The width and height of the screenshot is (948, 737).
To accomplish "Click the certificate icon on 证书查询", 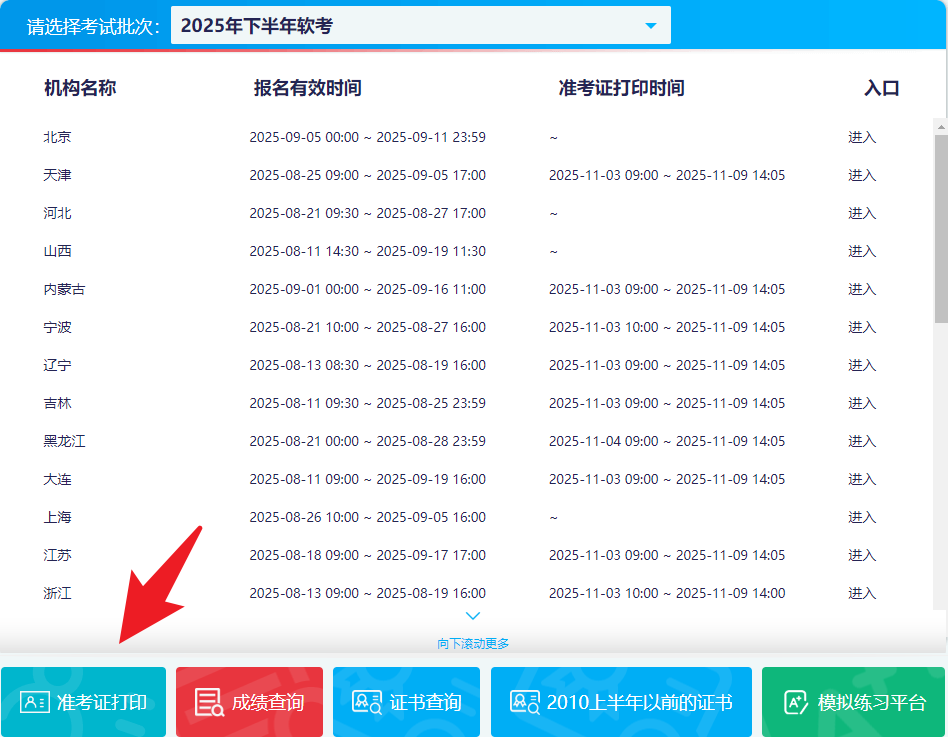I will pyautogui.click(x=366, y=702).
